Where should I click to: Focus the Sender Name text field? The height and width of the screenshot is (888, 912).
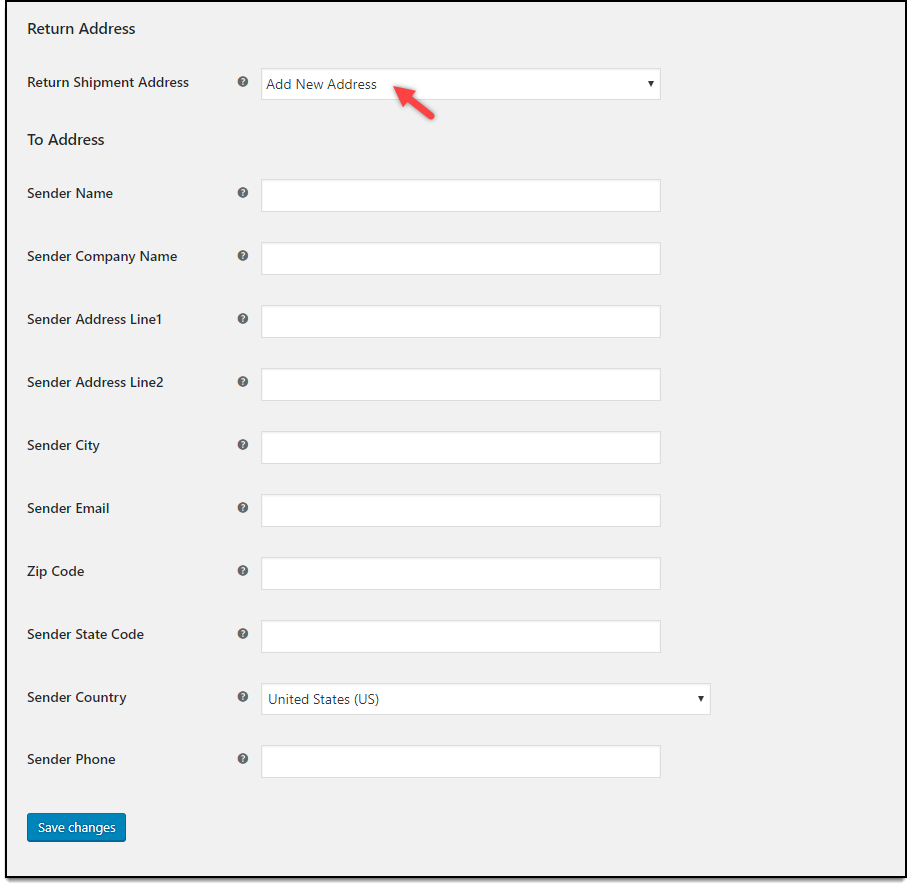(x=460, y=196)
